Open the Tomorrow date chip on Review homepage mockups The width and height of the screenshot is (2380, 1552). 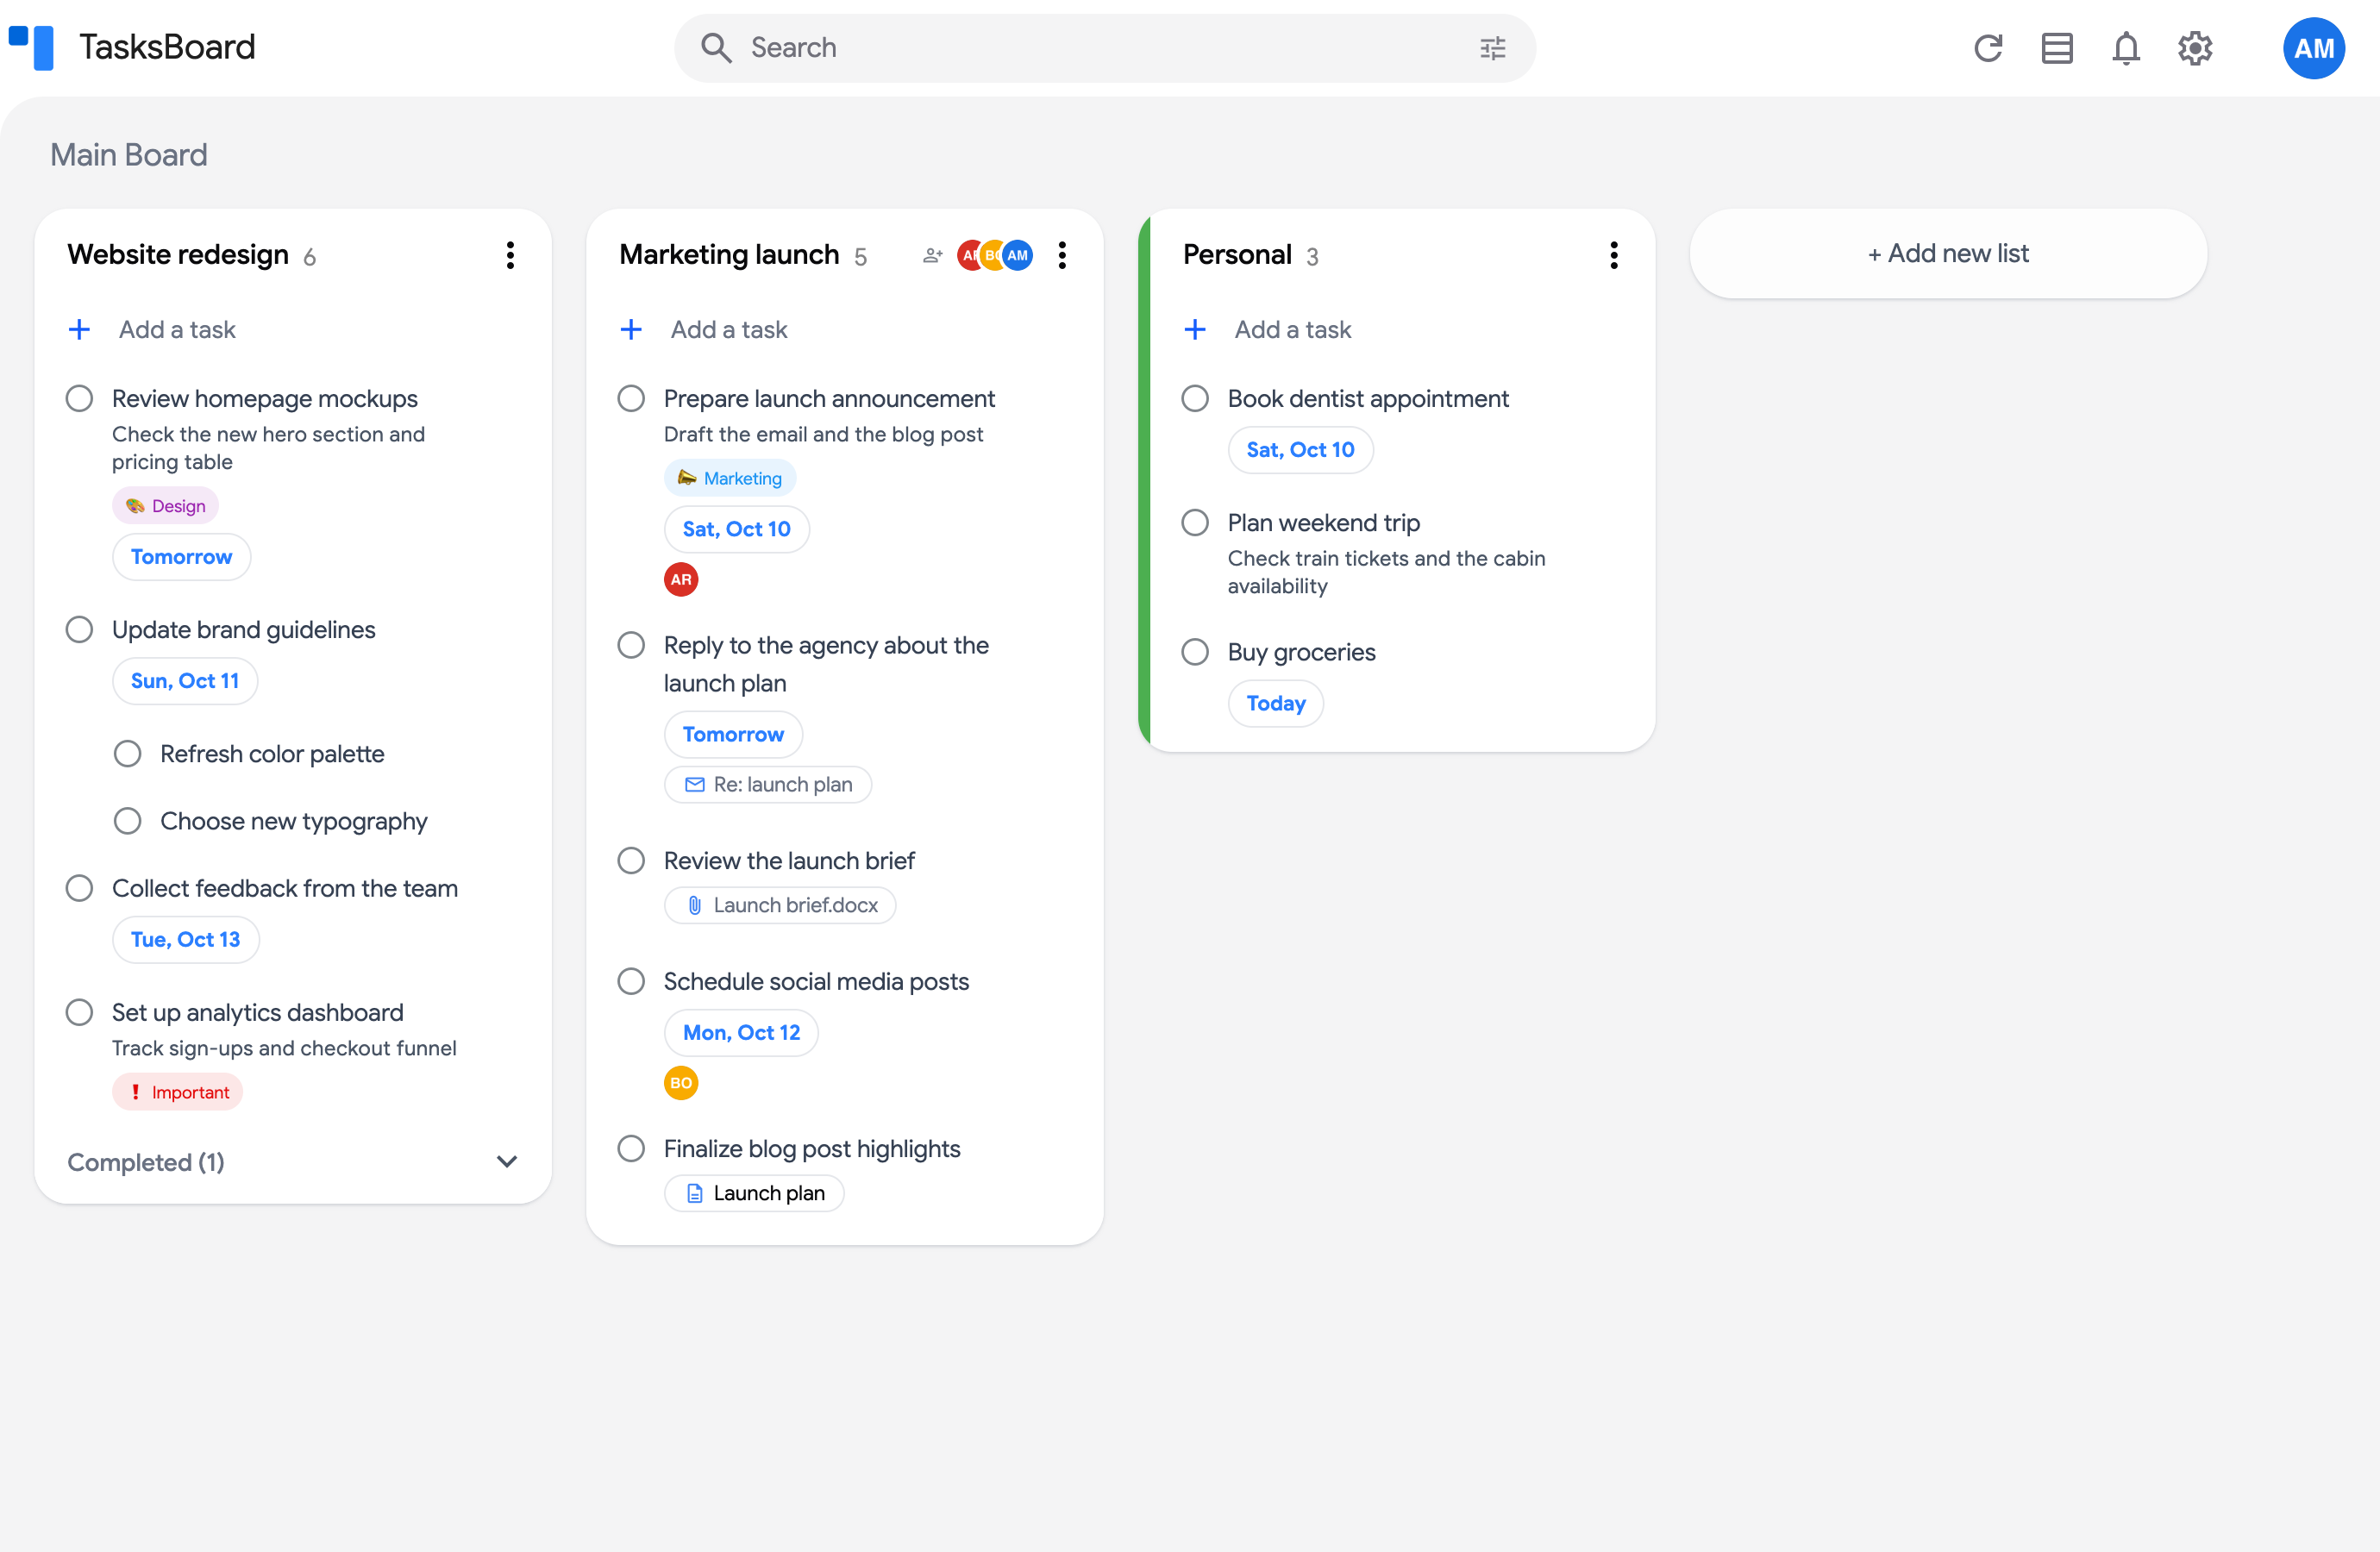(x=181, y=557)
